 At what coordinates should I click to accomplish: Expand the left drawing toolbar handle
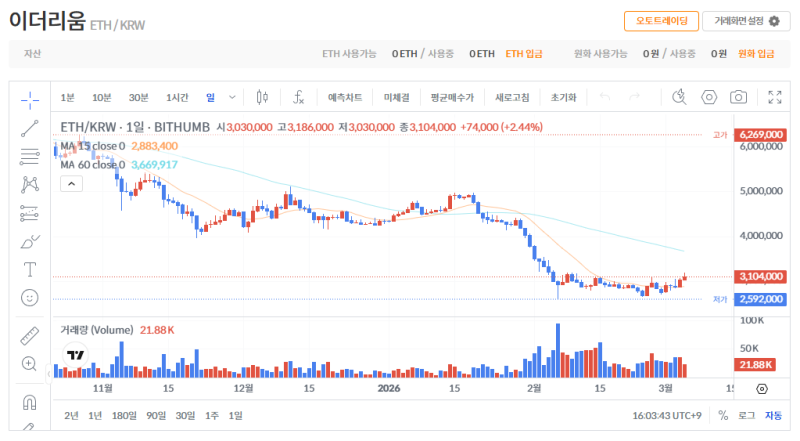tap(49, 374)
